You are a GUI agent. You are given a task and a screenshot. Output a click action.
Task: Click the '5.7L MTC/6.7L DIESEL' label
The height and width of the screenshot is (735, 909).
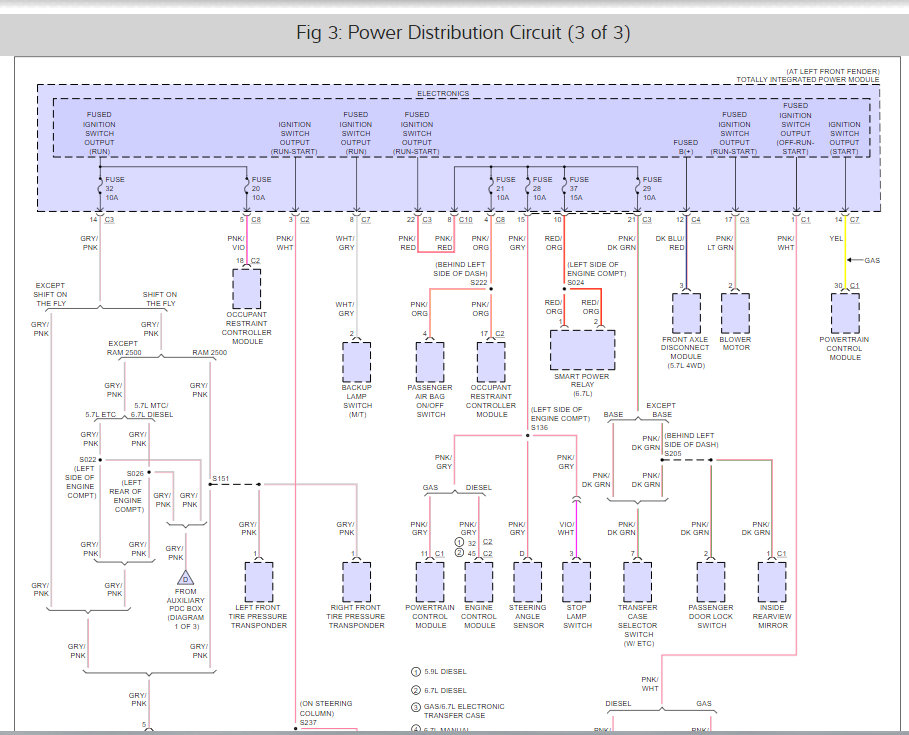pos(151,410)
